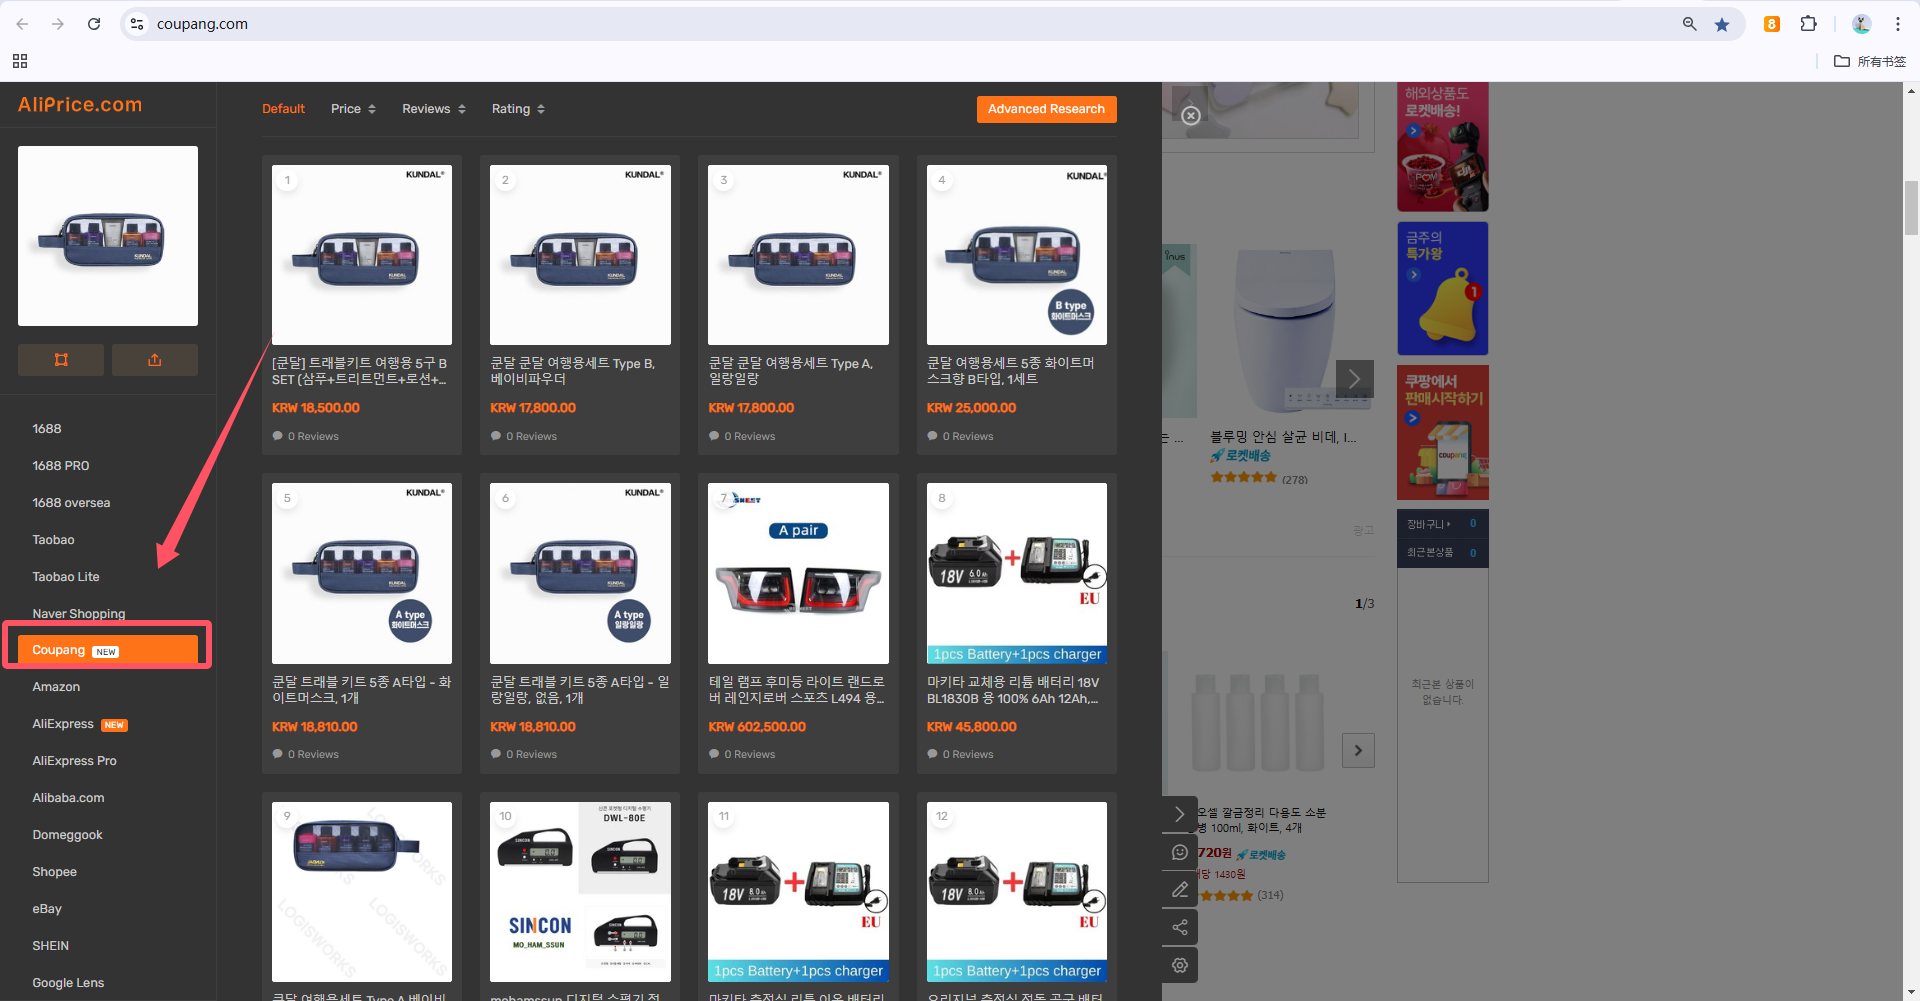The image size is (1920, 1001).
Task: Open result 10 SINCON digital level image
Action: [x=580, y=892]
